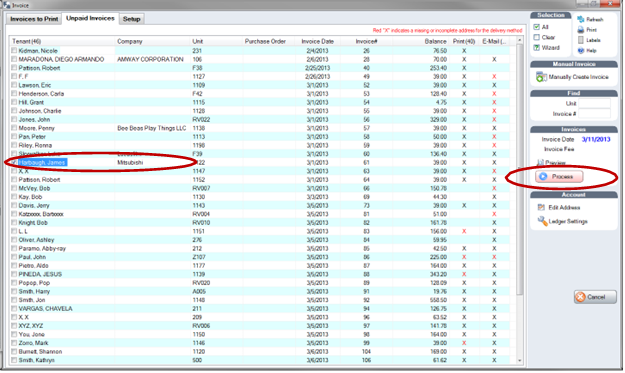625x373 pixels.
Task: Click the vertical scrollbar thumb of the list
Action: [519, 169]
